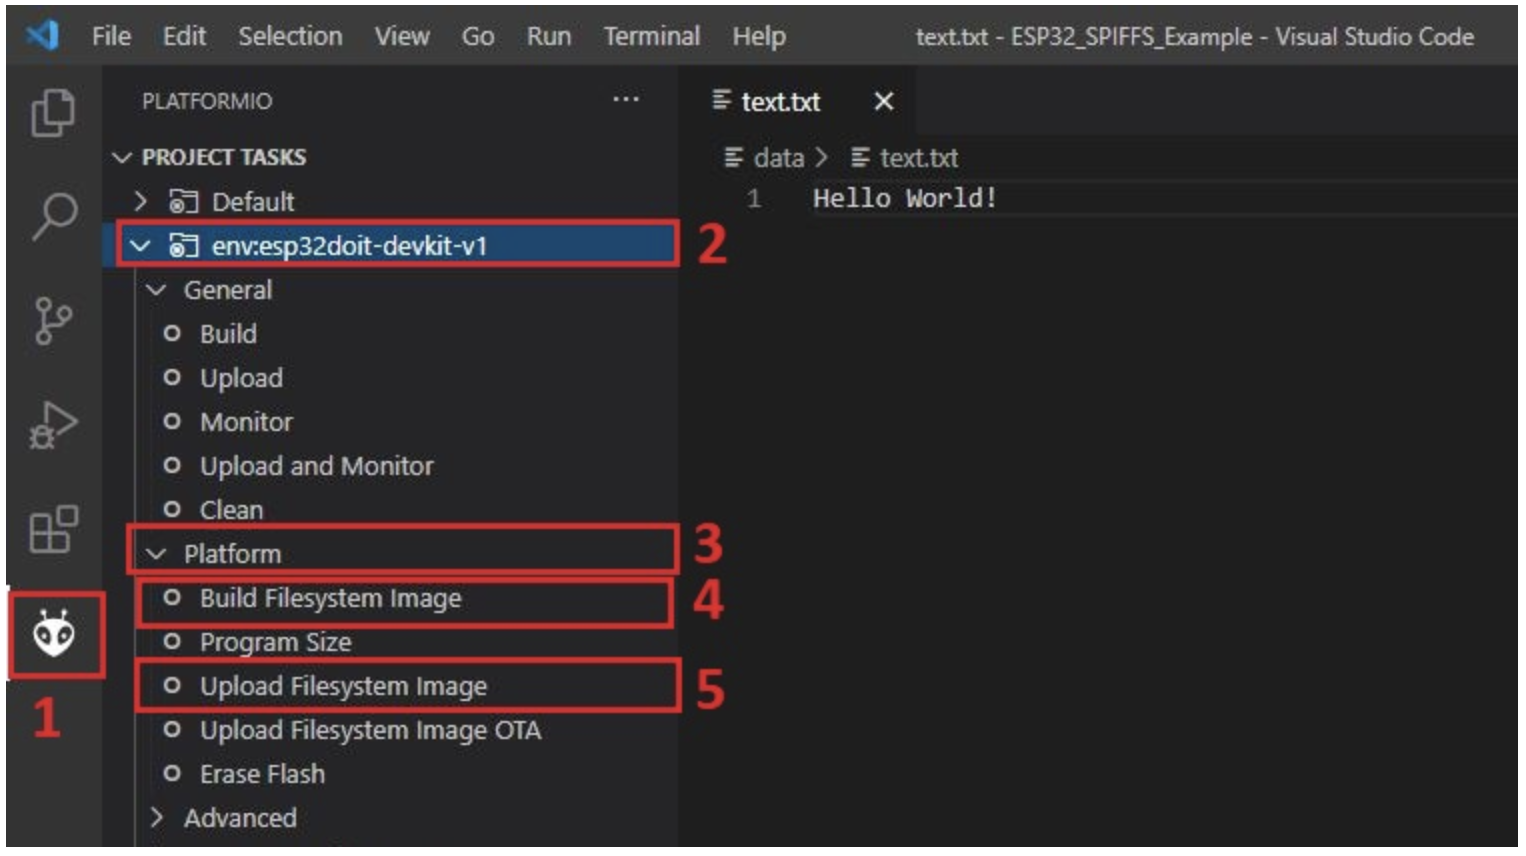Image resolution: width=1526 pixels, height=856 pixels.
Task: Click the PLATFORMIO panel title
Action: (x=207, y=101)
